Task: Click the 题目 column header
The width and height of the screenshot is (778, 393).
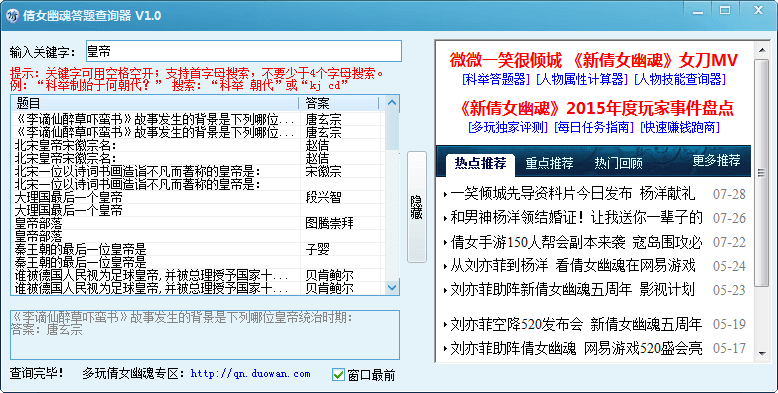Action: click(x=155, y=103)
